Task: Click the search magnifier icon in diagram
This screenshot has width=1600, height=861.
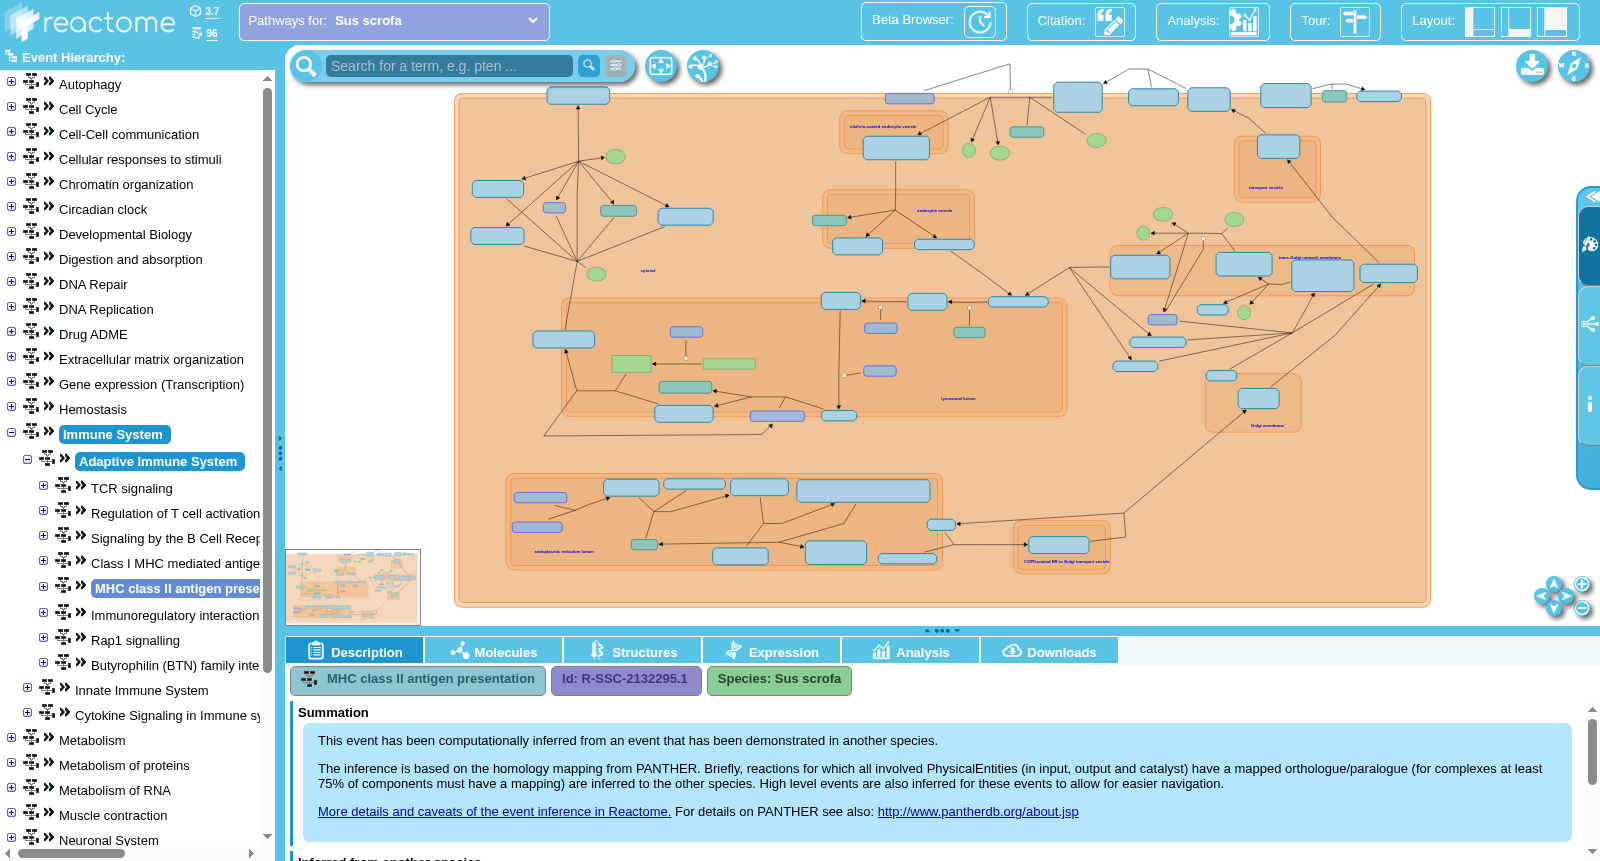Action: pos(305,66)
